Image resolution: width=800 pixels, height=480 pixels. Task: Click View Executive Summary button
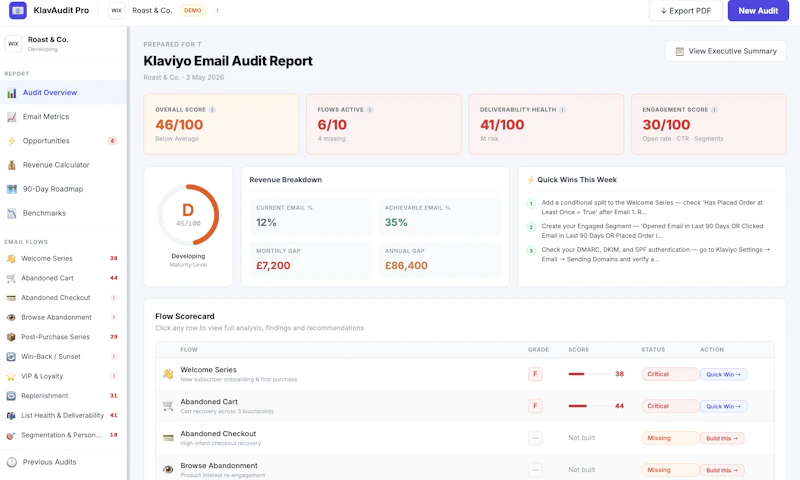coord(726,51)
